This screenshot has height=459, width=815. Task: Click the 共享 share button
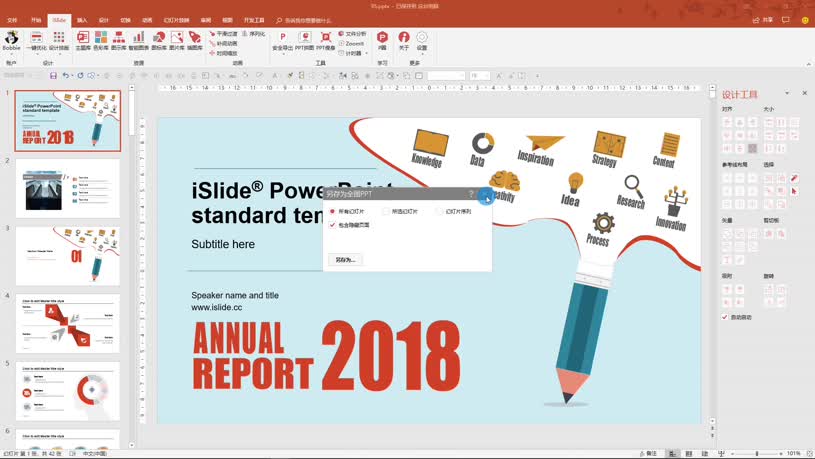point(763,20)
